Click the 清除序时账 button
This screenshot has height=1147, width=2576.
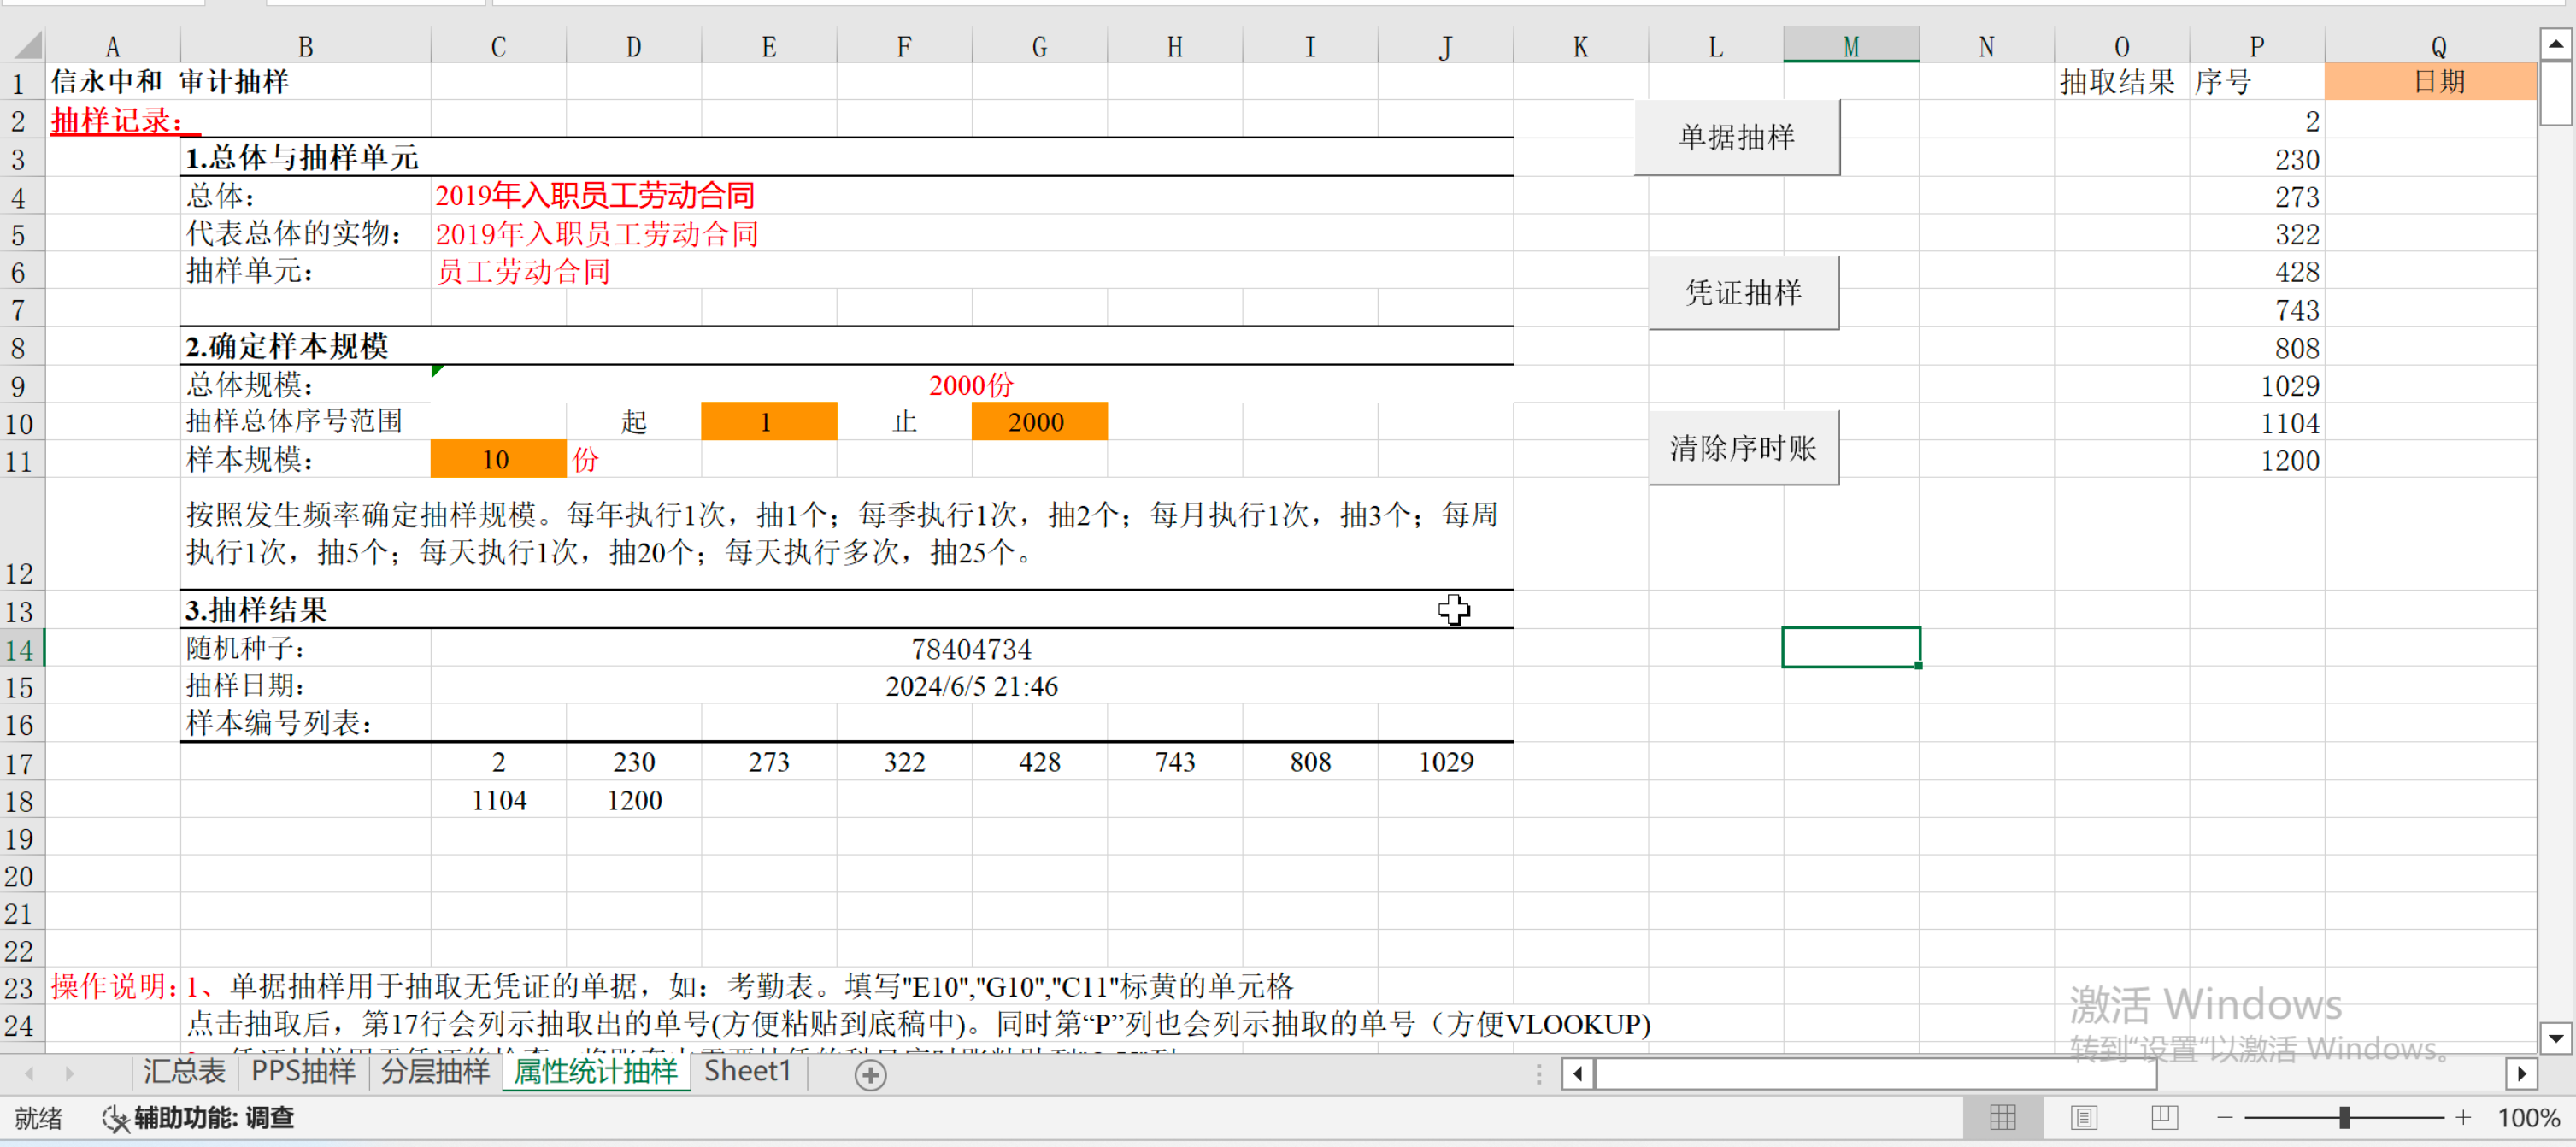(x=1743, y=447)
